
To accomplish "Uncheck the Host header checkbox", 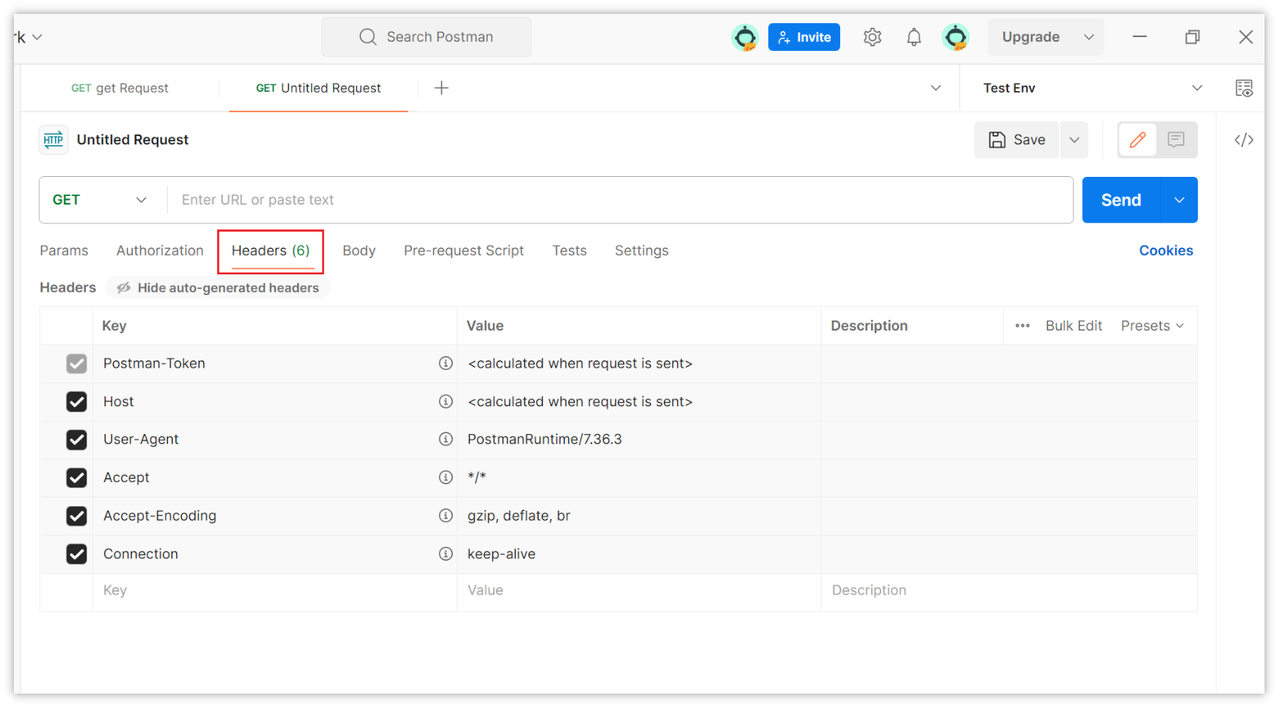I will pyautogui.click(x=76, y=402).
